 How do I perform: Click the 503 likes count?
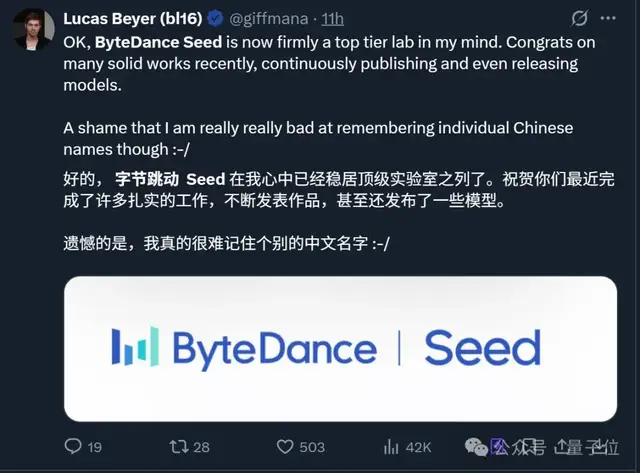pos(311,446)
